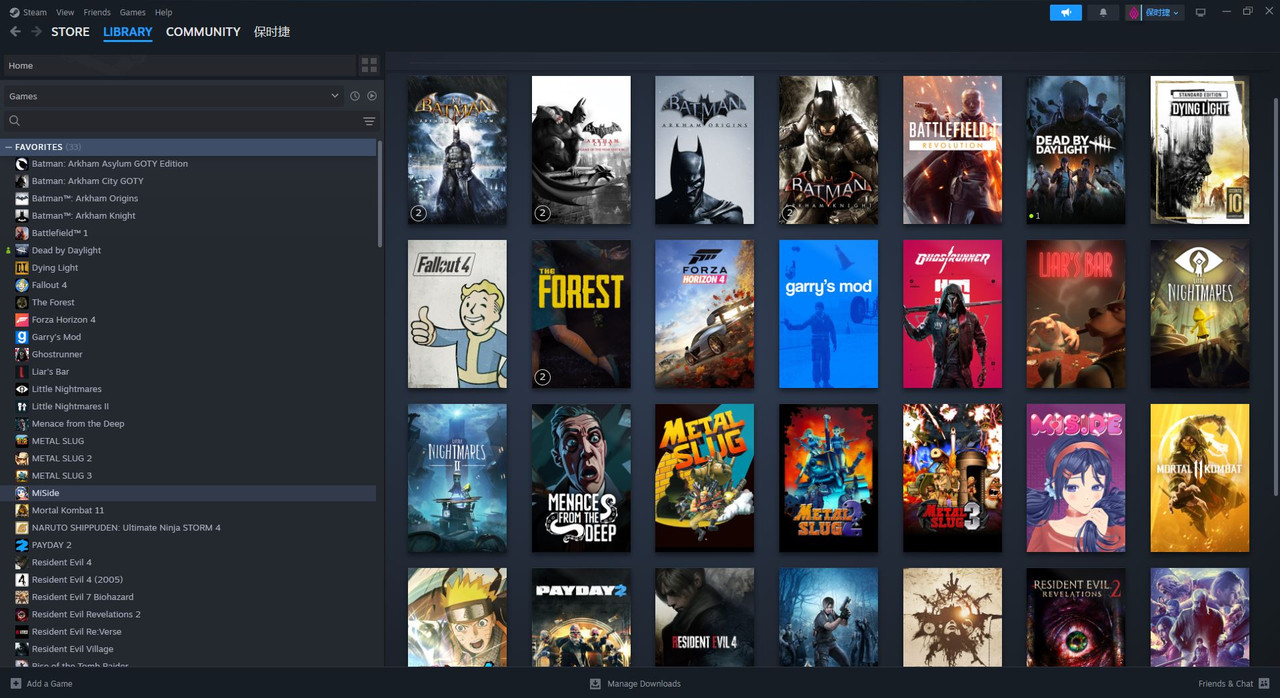Open Batman Arkham Origins cover
The height and width of the screenshot is (698, 1280).
click(x=705, y=150)
